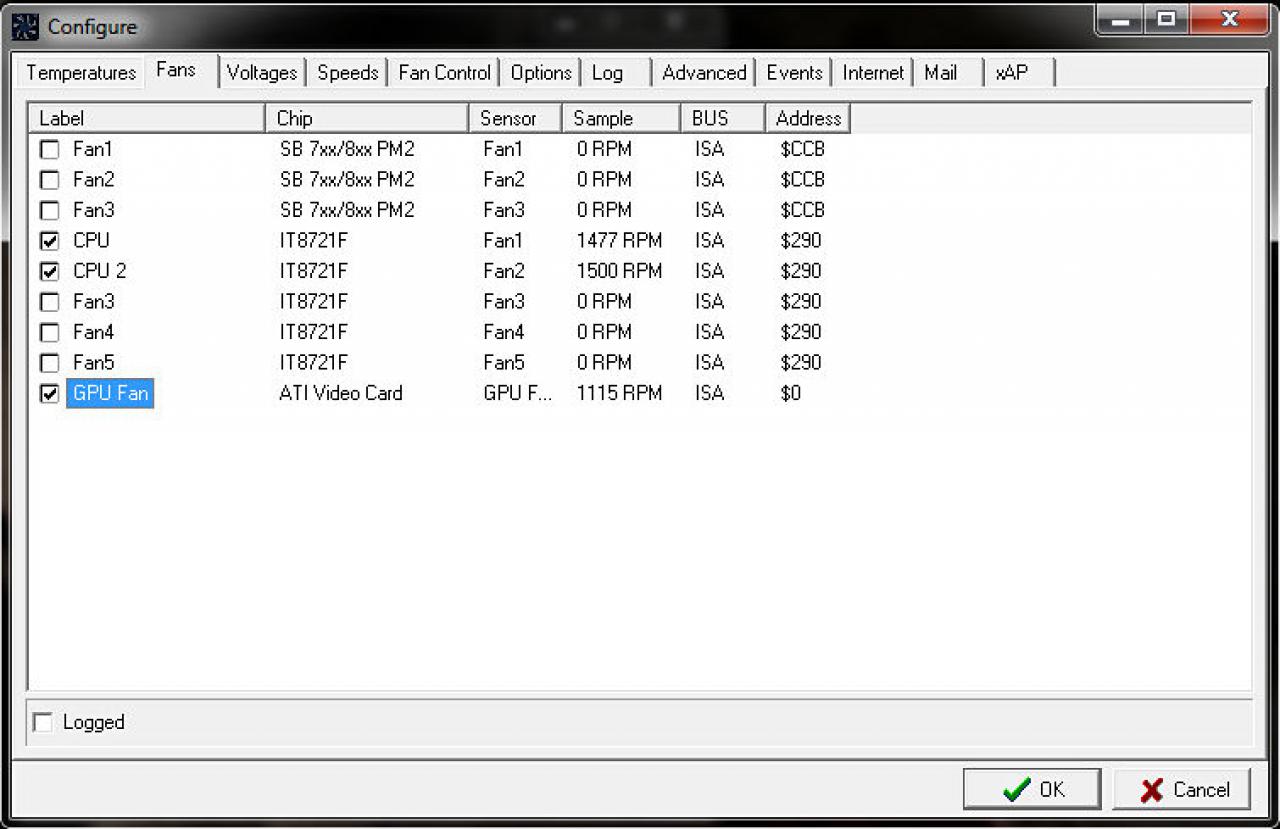Open the Fan Control tab
Screen dimensions: 1280x829
tap(444, 72)
